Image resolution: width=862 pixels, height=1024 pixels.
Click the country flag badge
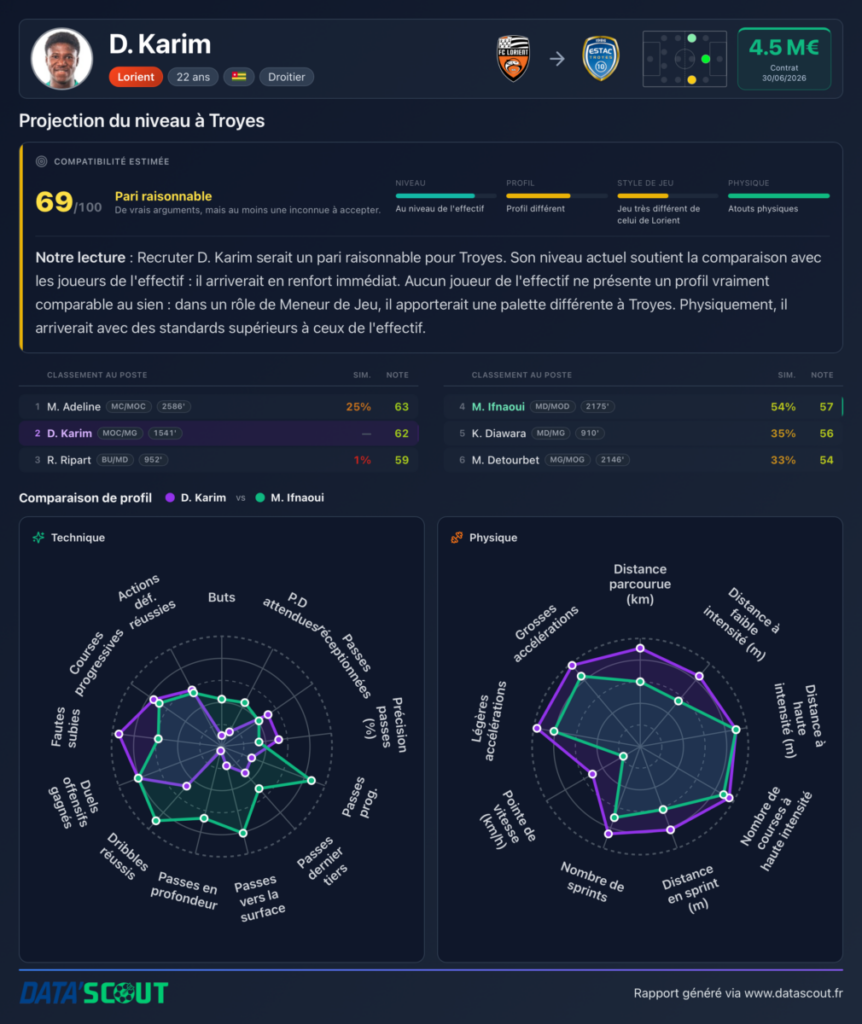tap(238, 77)
